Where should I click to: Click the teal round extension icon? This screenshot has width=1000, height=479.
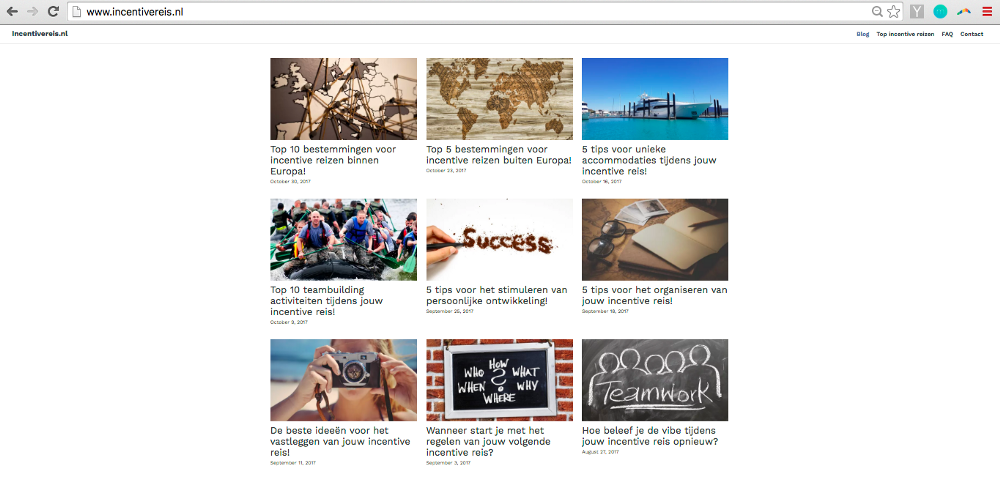pos(940,11)
